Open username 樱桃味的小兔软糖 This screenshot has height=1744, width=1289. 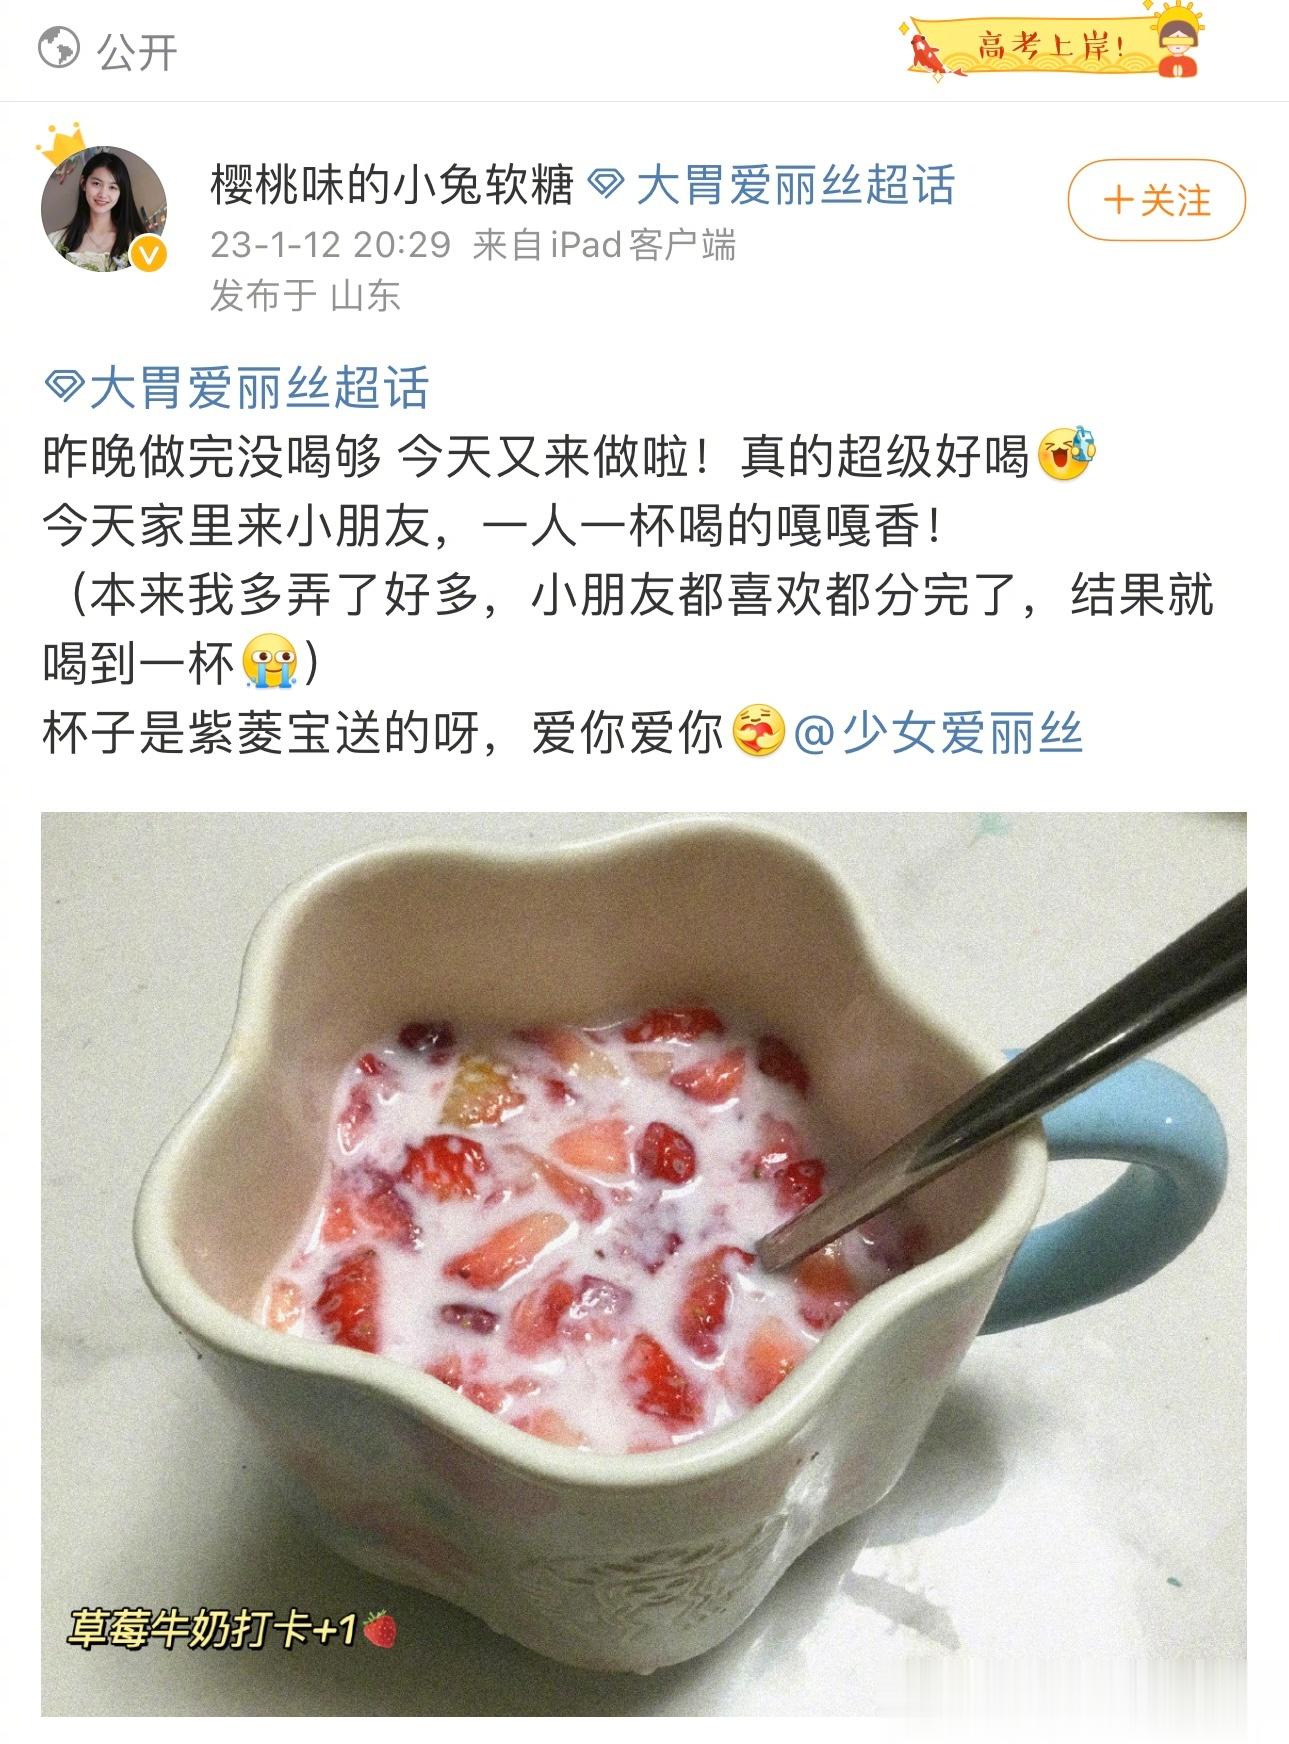392,185
